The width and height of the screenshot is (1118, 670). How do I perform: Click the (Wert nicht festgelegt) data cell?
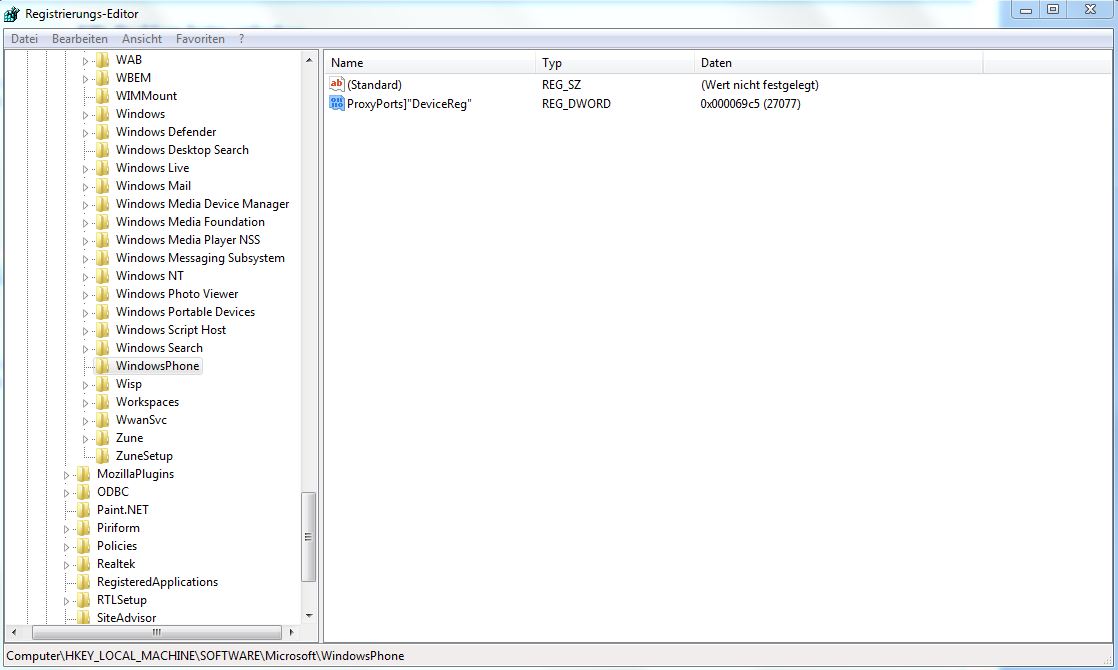tap(759, 85)
